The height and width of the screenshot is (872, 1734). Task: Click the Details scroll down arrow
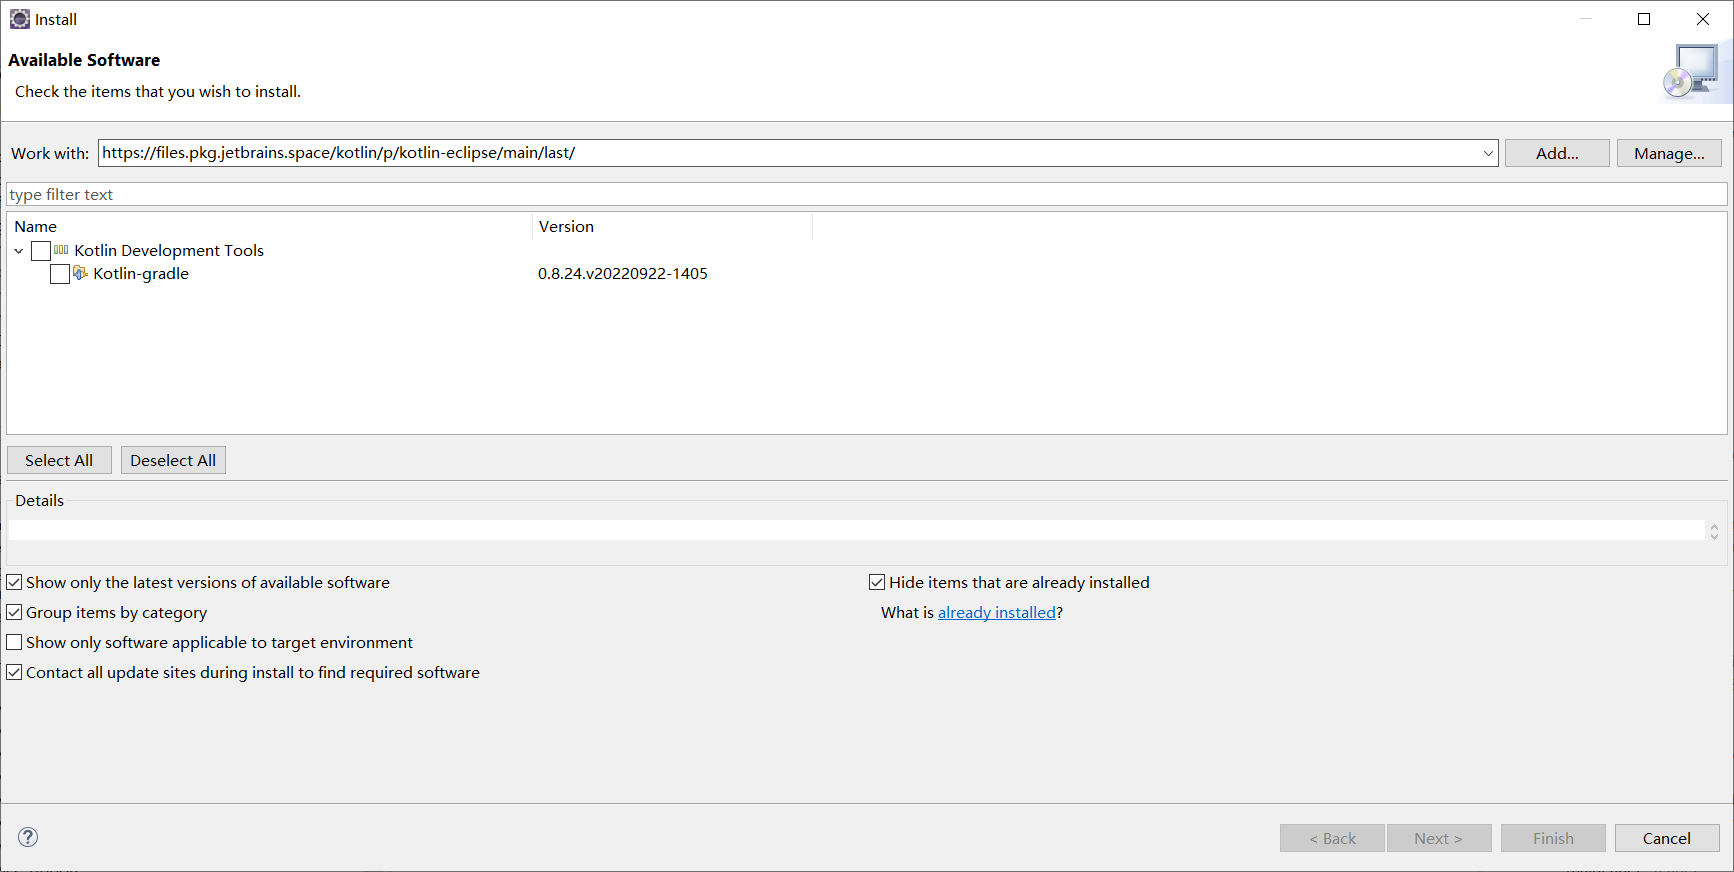pyautogui.click(x=1714, y=537)
